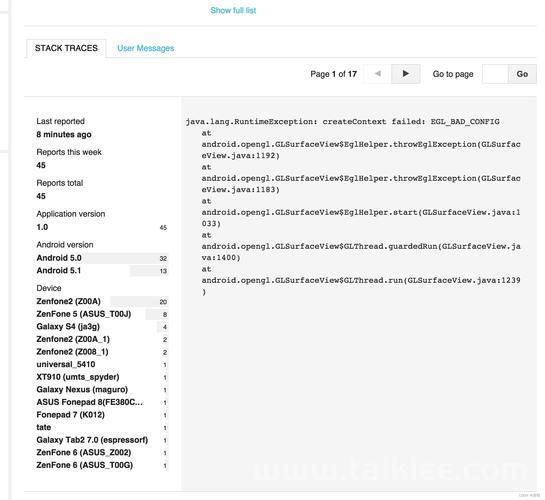
Task: Click the RuntimeException stack trace header
Action: point(342,122)
